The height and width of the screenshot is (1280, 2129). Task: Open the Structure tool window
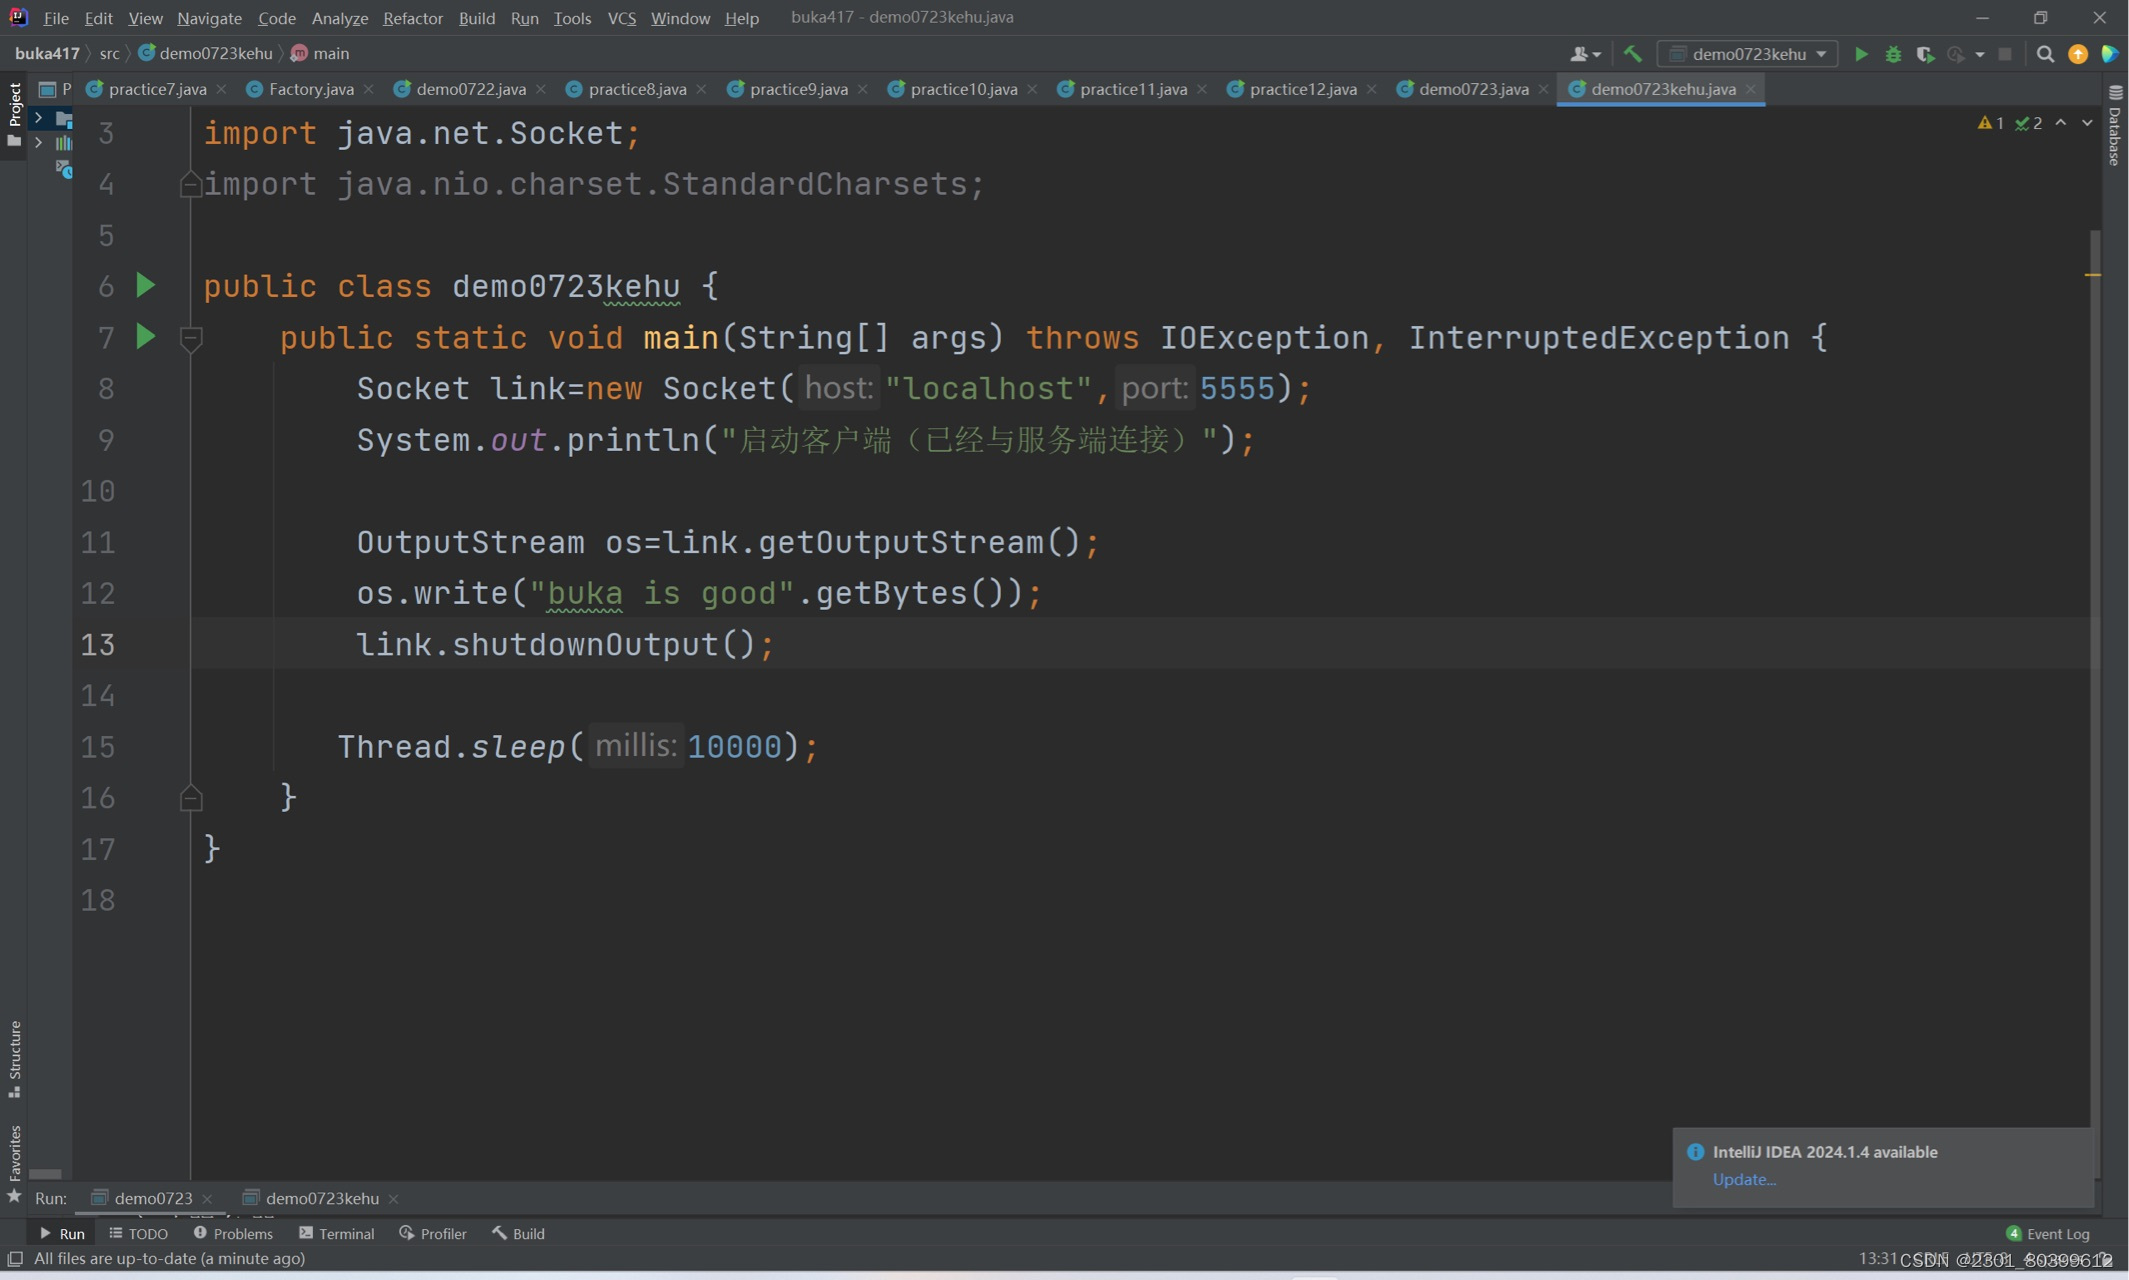[x=14, y=1059]
